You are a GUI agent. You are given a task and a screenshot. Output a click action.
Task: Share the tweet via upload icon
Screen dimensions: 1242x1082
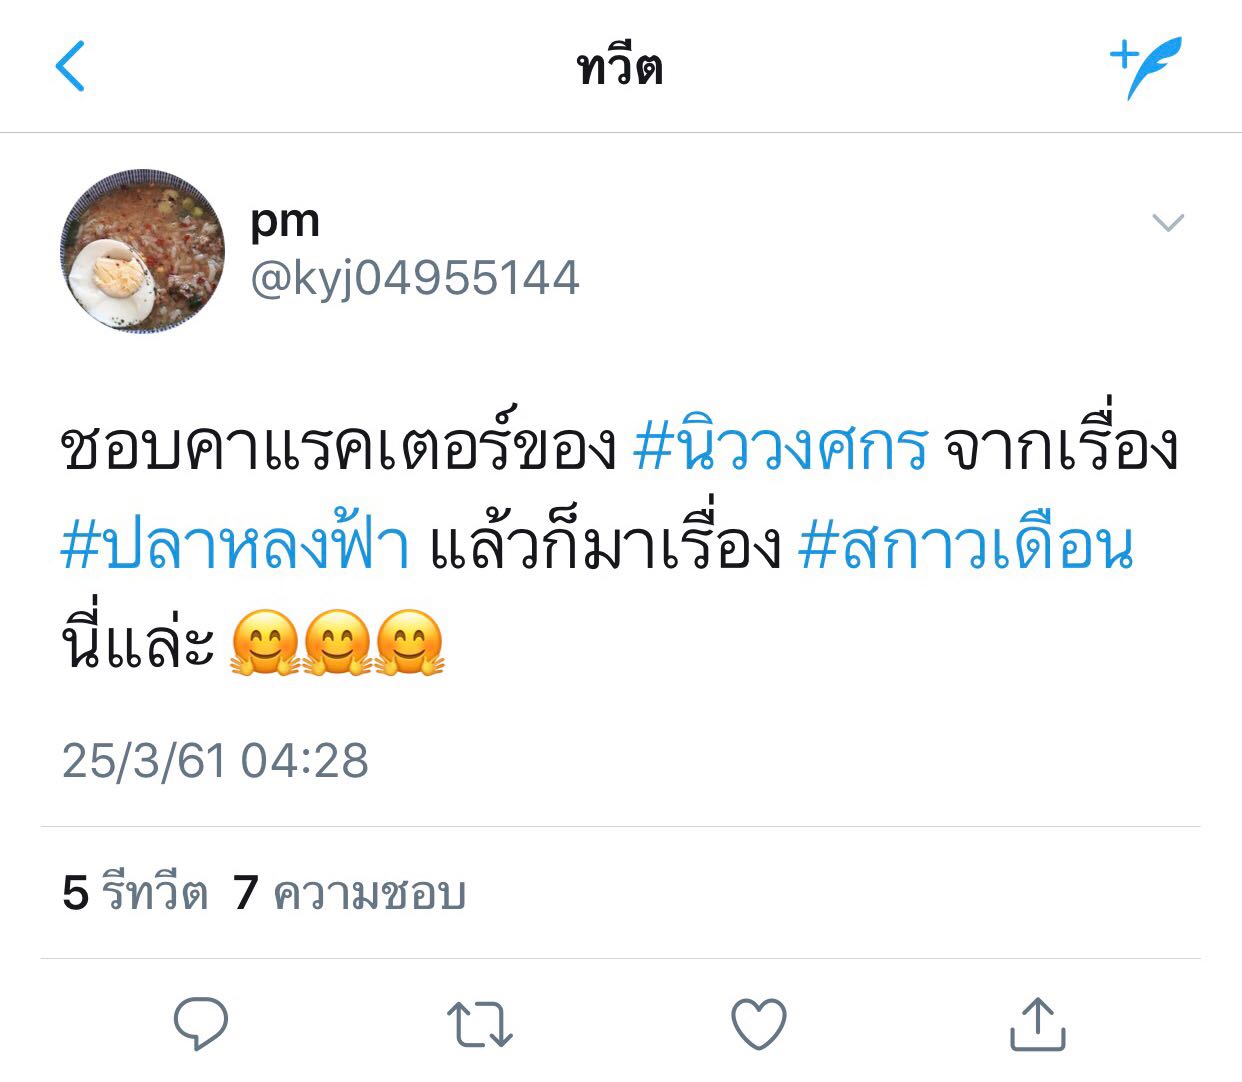pos(1038,1023)
